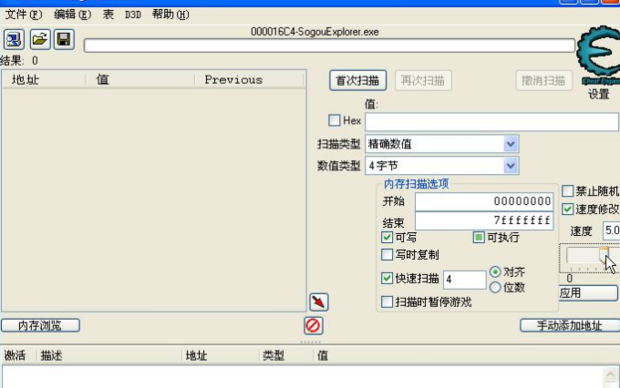Open the process list icon
This screenshot has width=620, height=388.
(14, 40)
